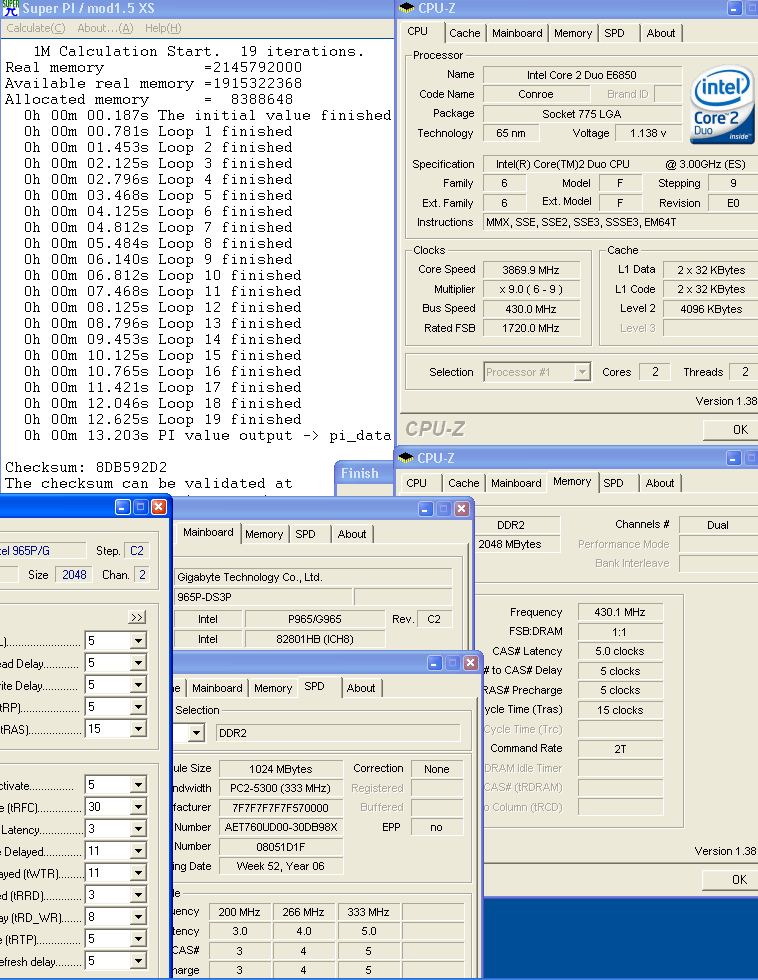Screen dimensions: 758x980
Task: Click OK in the CPU-Z processor window
Action: pyautogui.click(x=739, y=430)
